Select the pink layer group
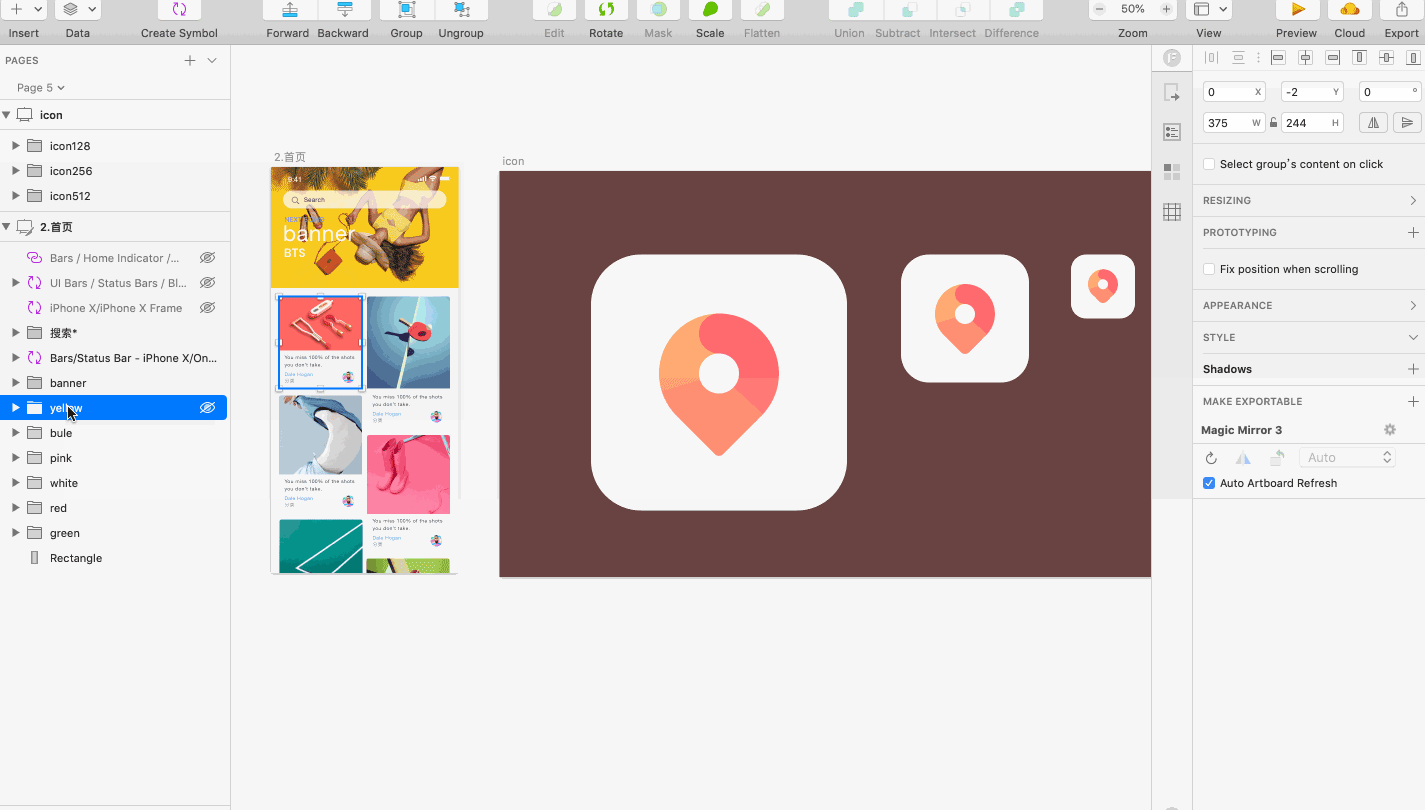Screen dimensions: 1425x810 (x=61, y=458)
